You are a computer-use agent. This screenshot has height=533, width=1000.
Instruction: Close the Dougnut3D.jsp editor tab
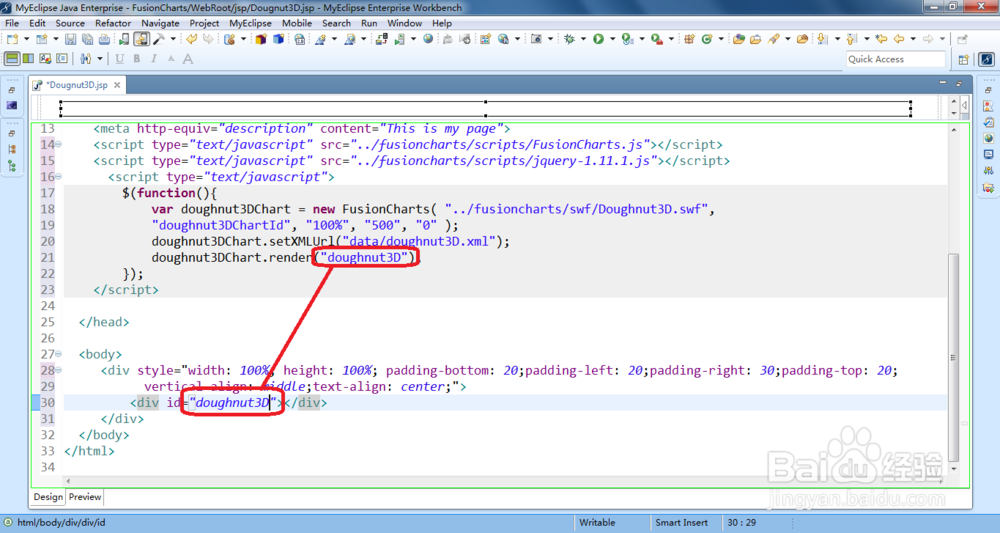[x=117, y=85]
